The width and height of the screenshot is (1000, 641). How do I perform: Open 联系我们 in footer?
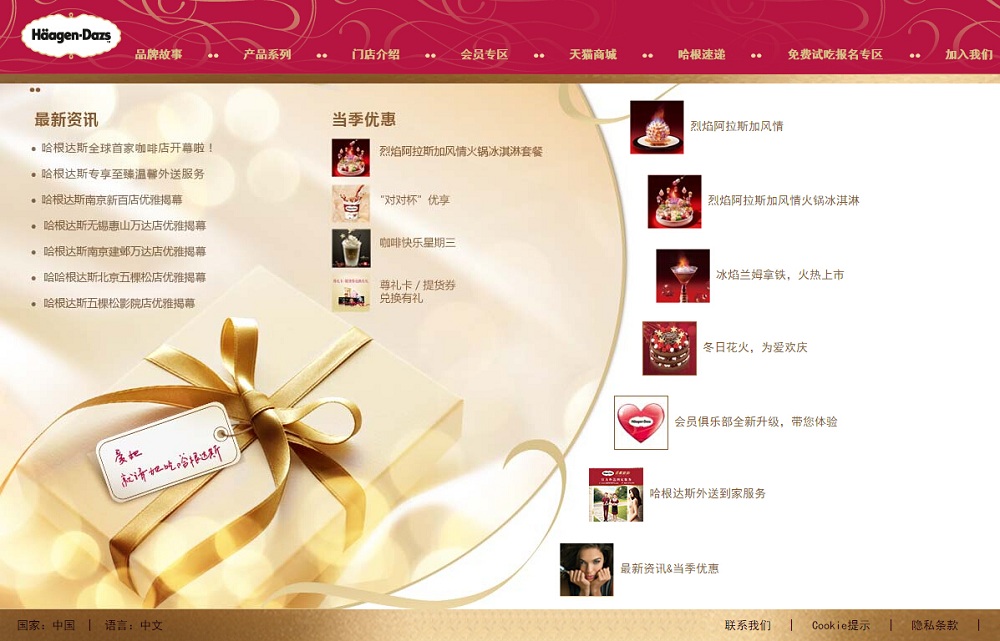coord(747,625)
